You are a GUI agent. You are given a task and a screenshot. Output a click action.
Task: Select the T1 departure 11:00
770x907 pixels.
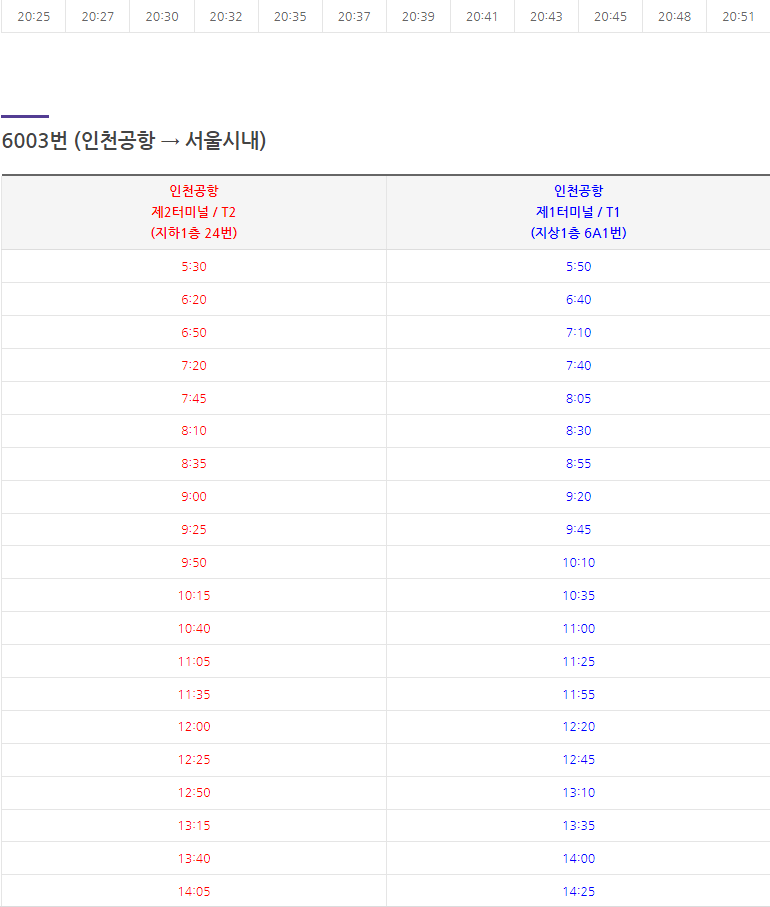(579, 628)
